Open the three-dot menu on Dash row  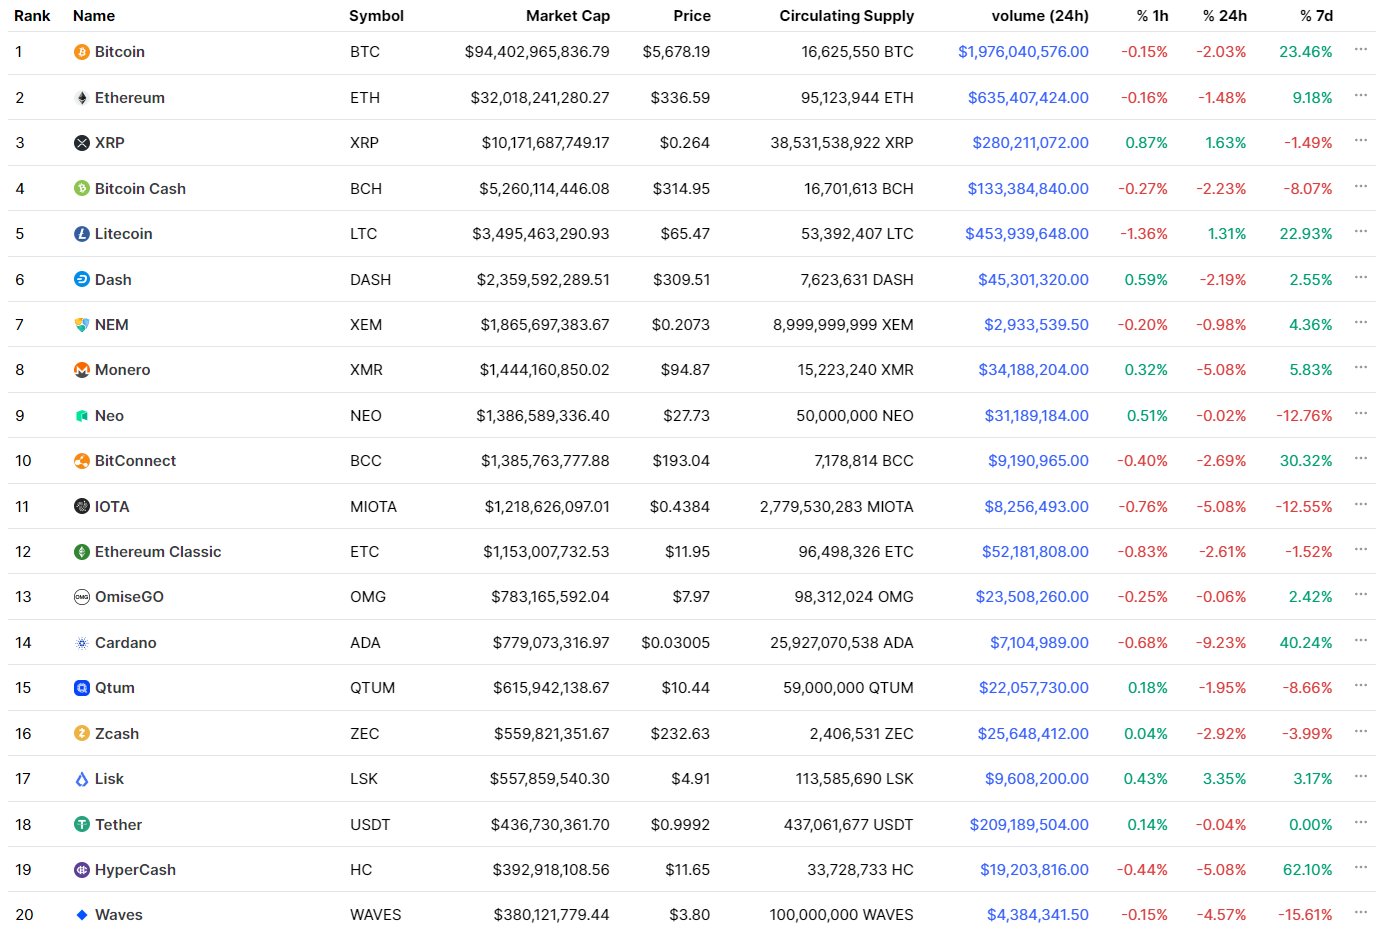[1360, 277]
